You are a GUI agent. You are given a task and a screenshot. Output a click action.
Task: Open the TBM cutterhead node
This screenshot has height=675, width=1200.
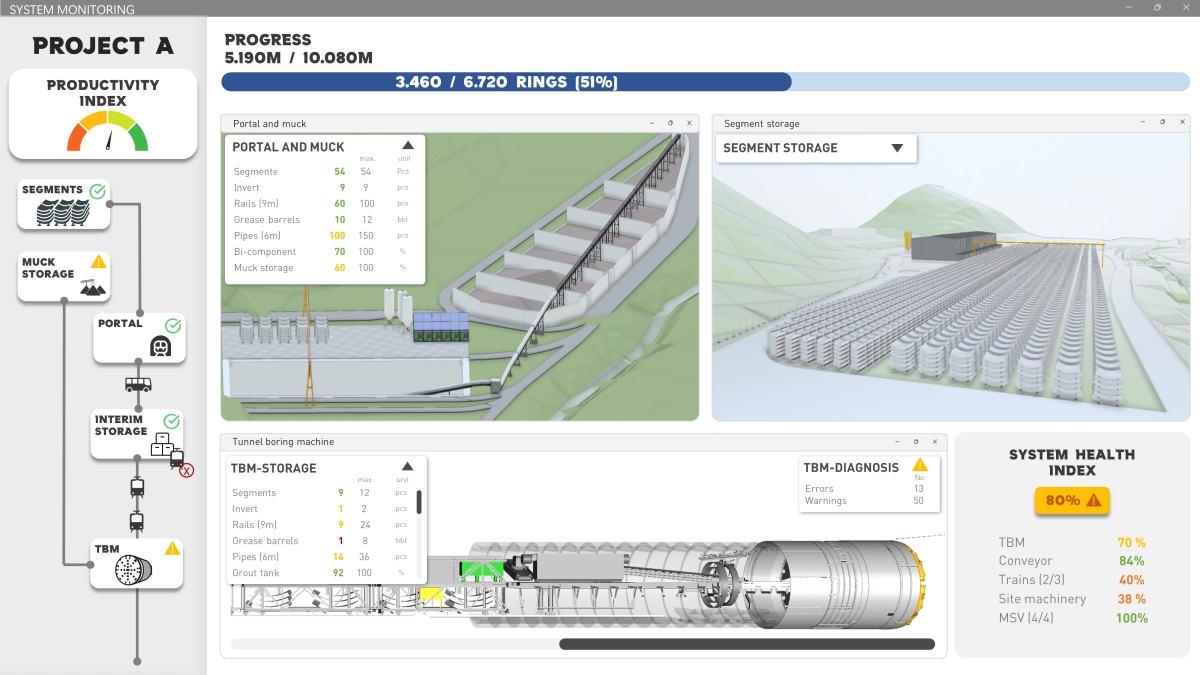coord(132,570)
